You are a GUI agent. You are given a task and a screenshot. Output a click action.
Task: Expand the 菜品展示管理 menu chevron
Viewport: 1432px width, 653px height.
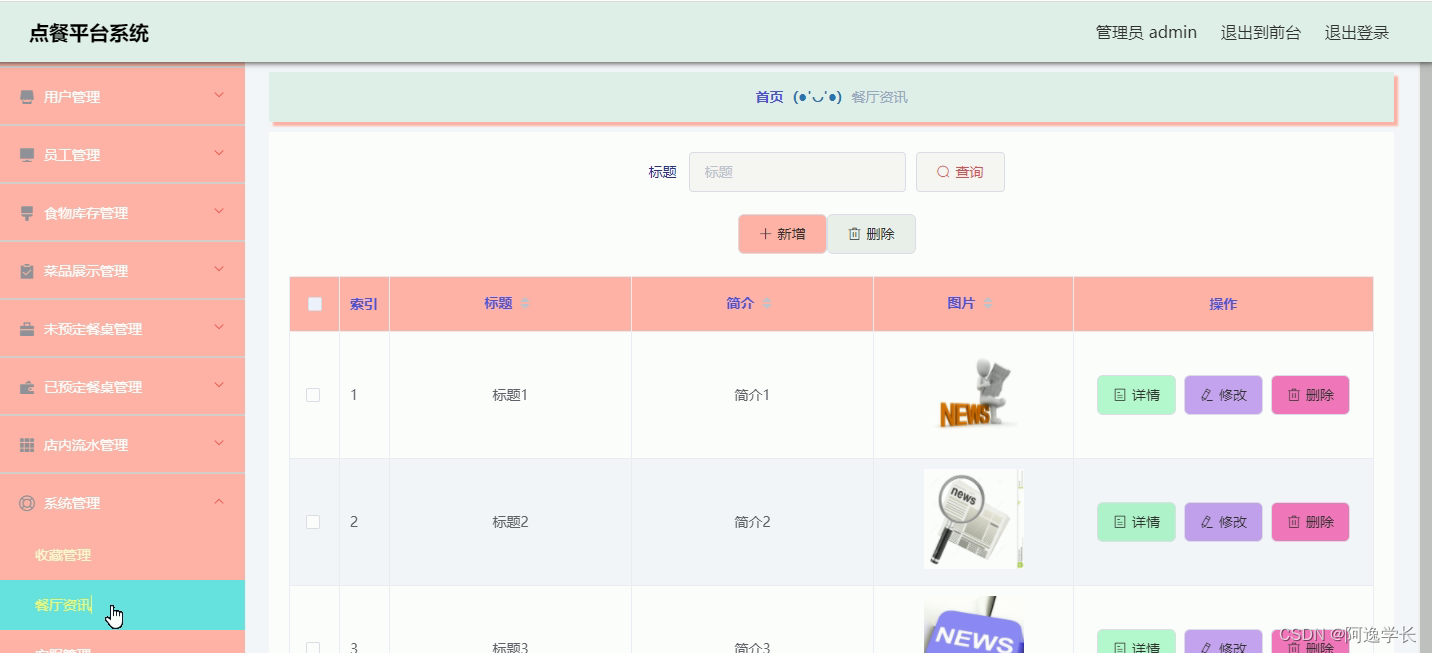point(219,269)
